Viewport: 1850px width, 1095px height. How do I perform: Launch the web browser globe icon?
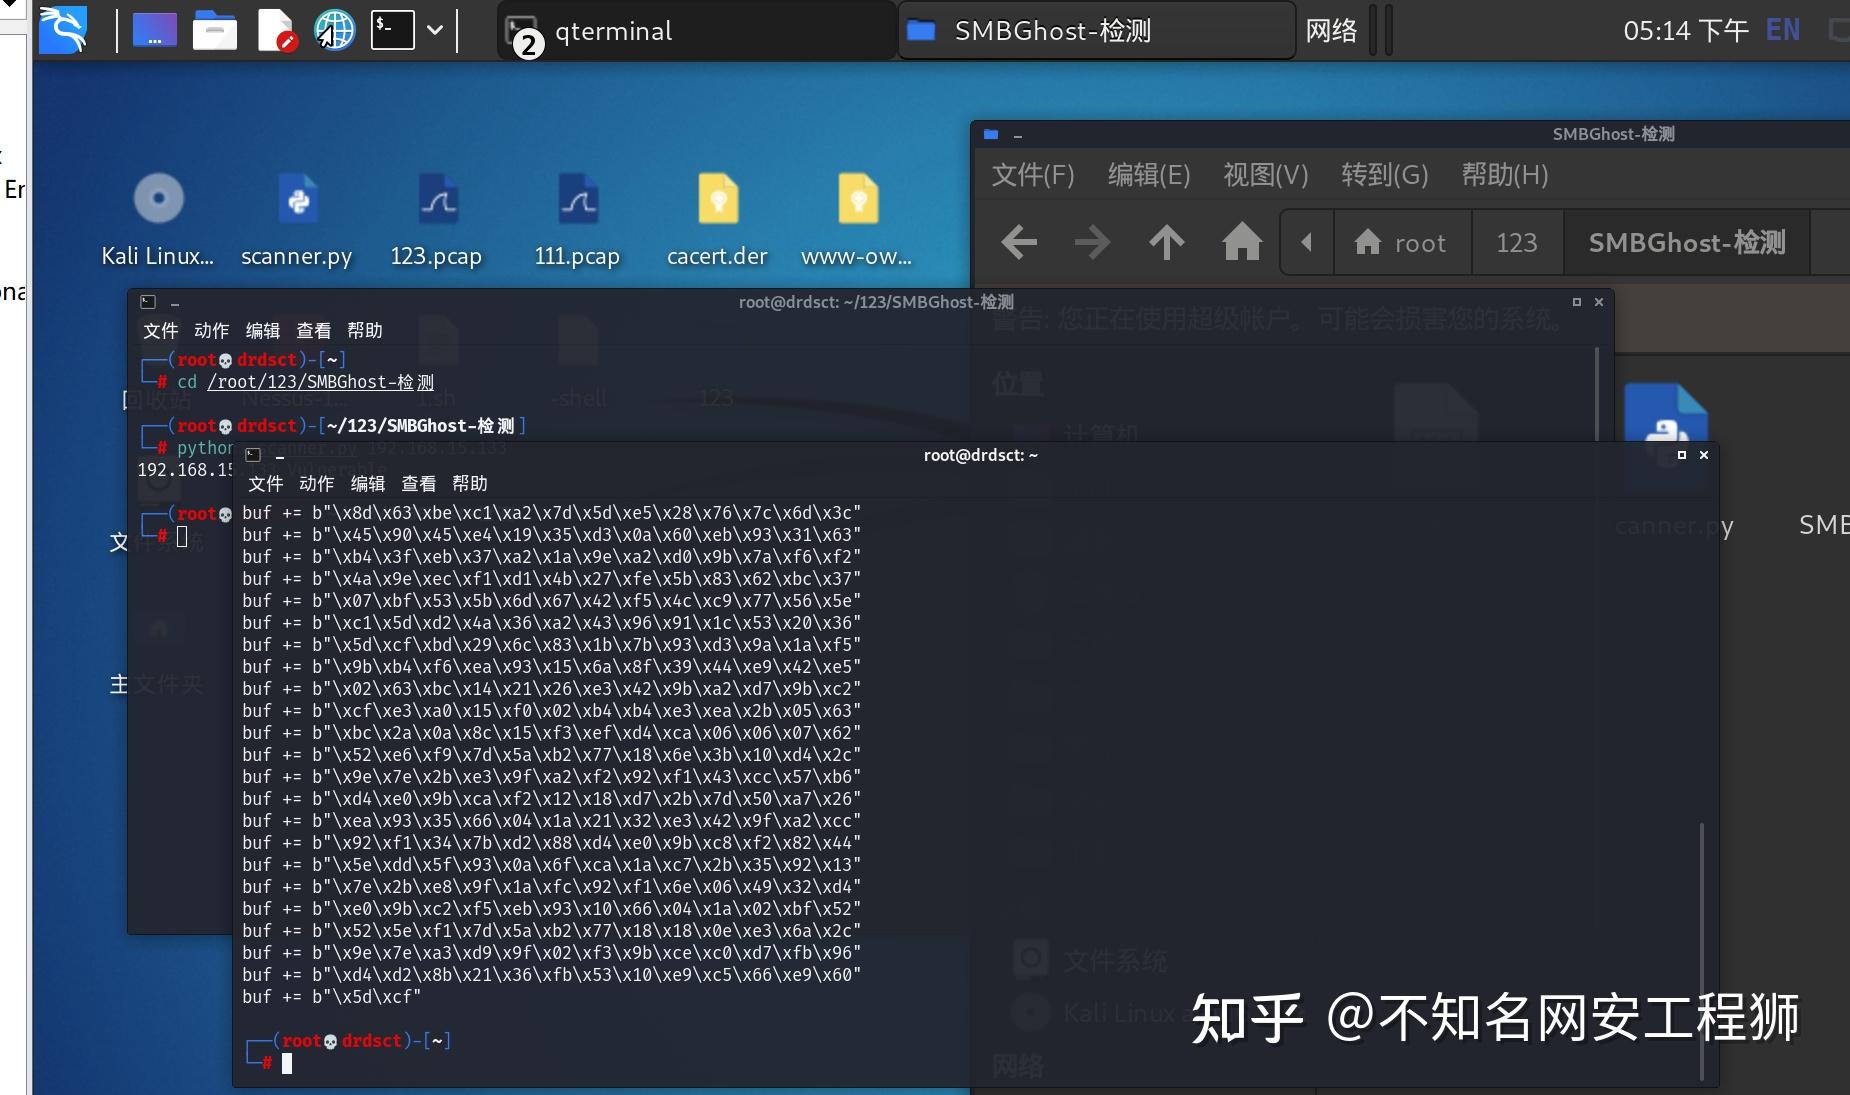pos(335,29)
